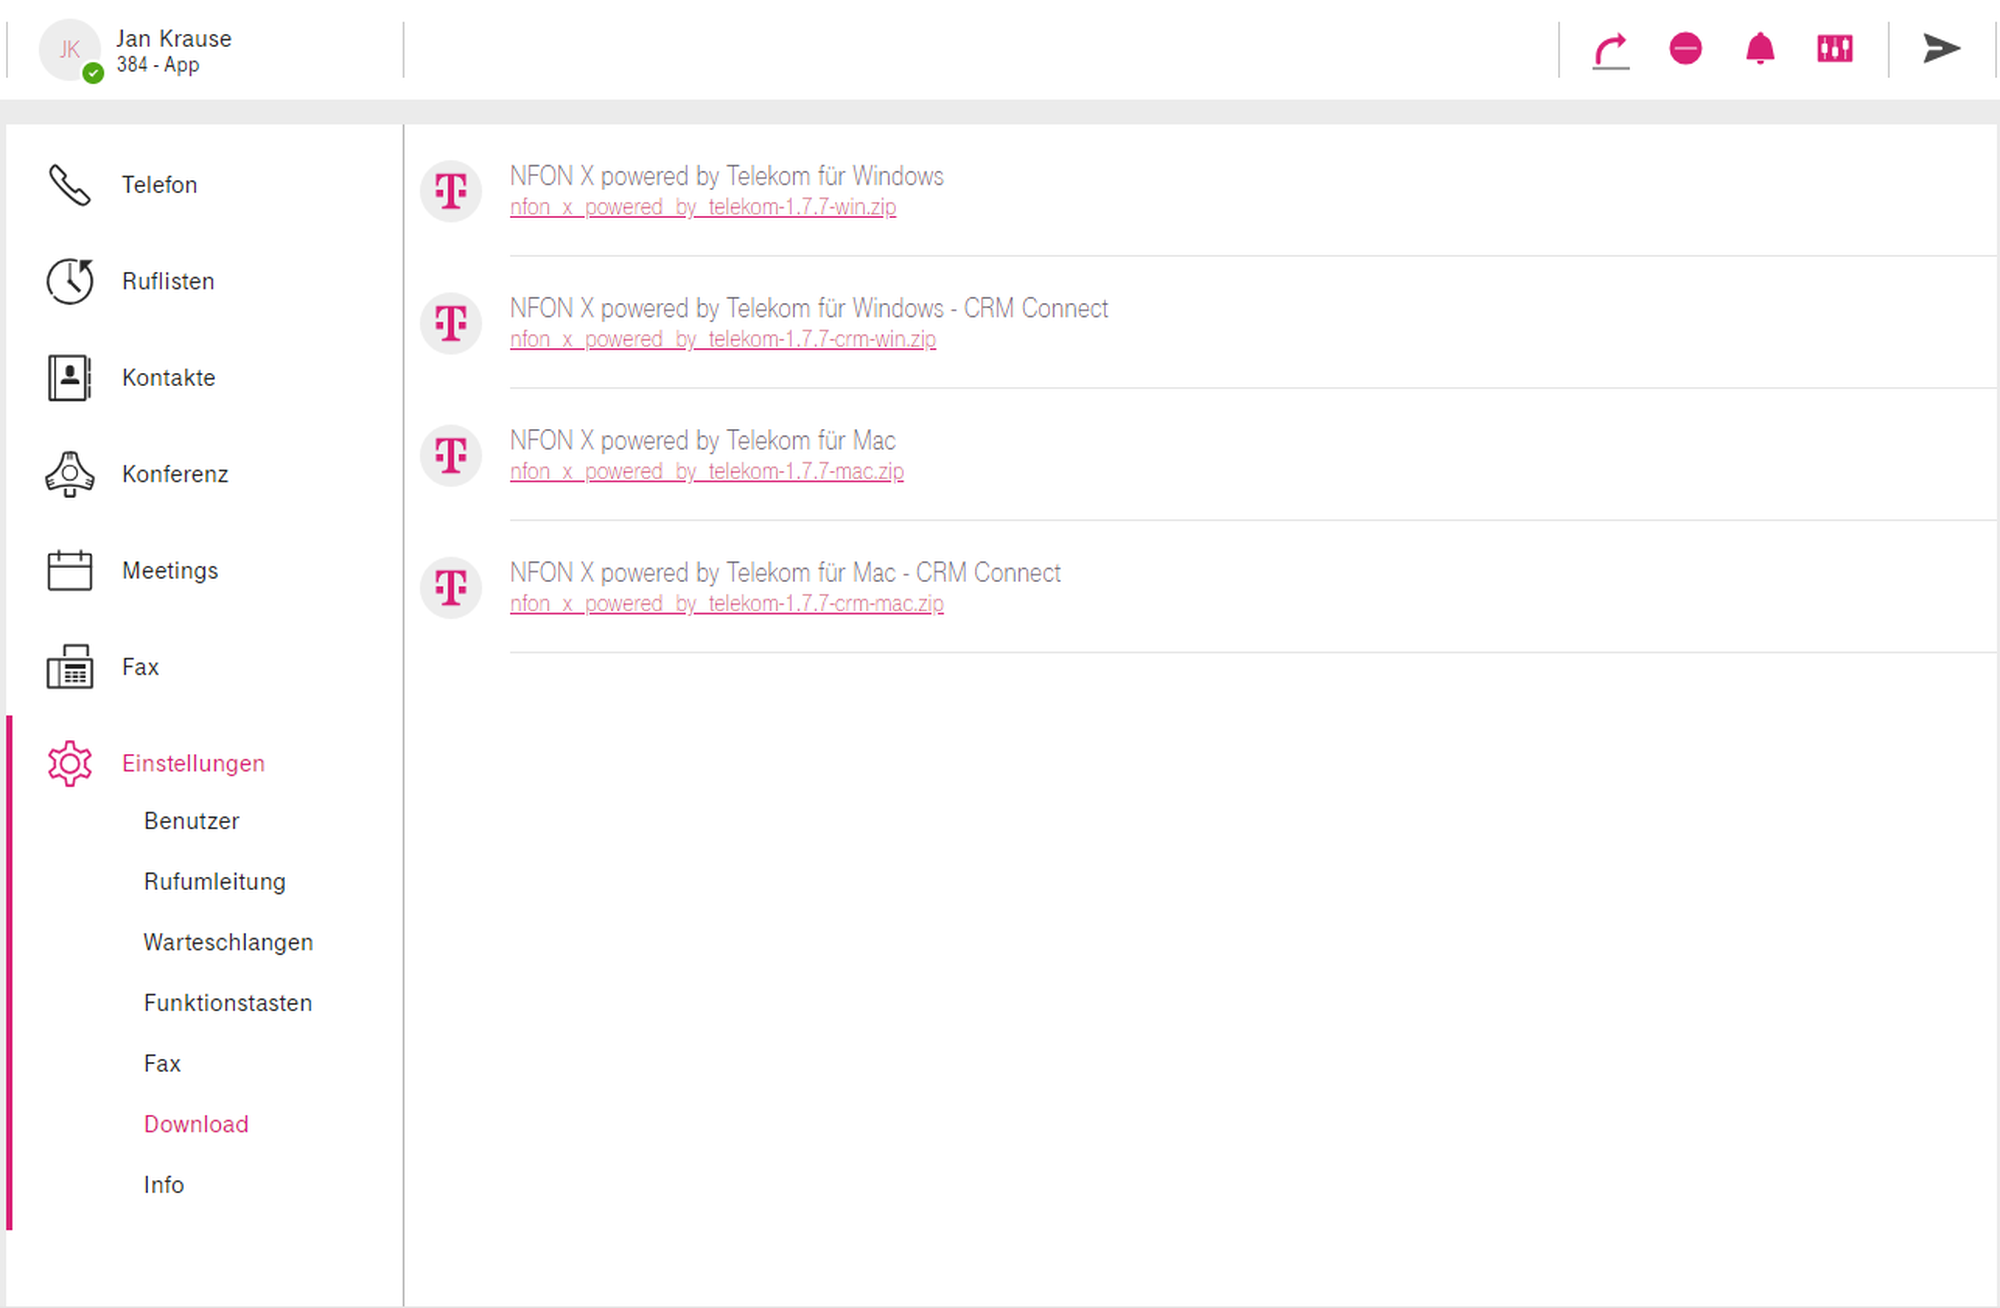
Task: Go to Kontakte address book
Action: point(168,378)
